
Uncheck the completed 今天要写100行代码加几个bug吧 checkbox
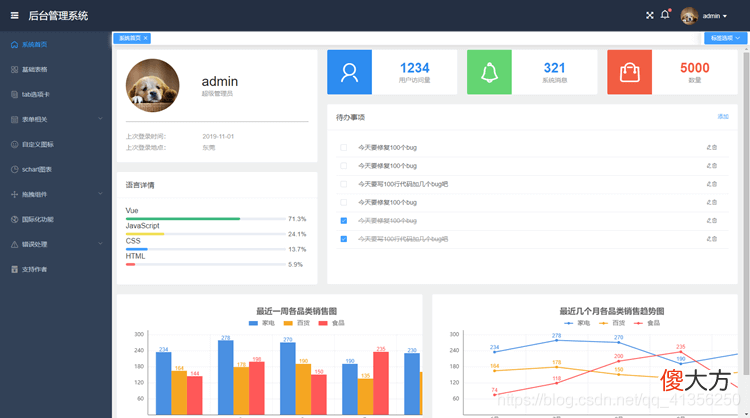tap(343, 239)
